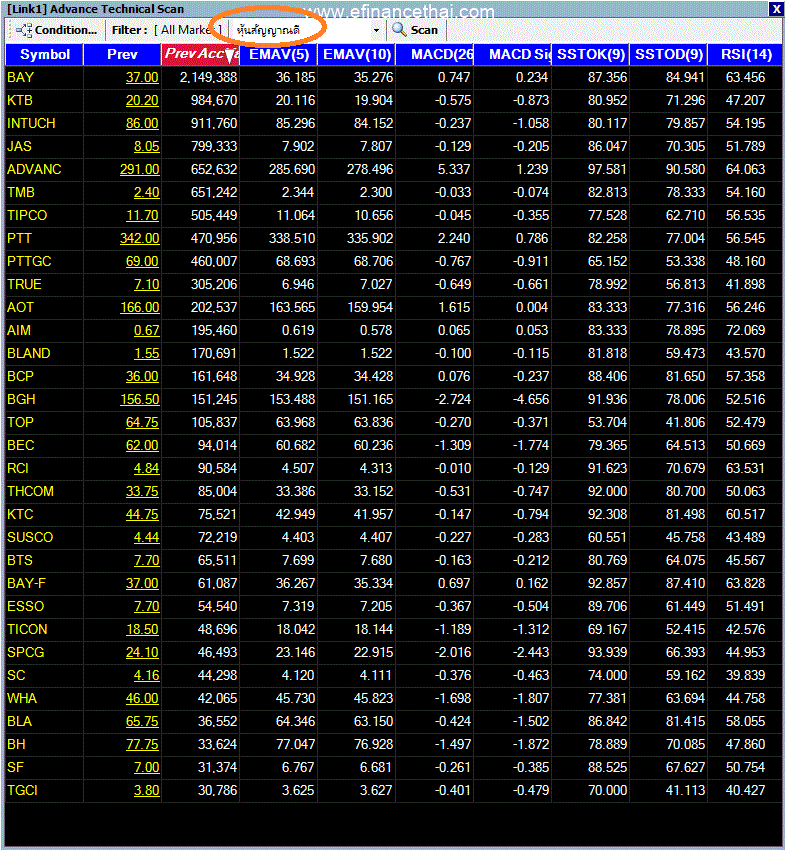Image resolution: width=785 pixels, height=851 pixels.
Task: Select the BCP symbol
Action: (x=21, y=377)
